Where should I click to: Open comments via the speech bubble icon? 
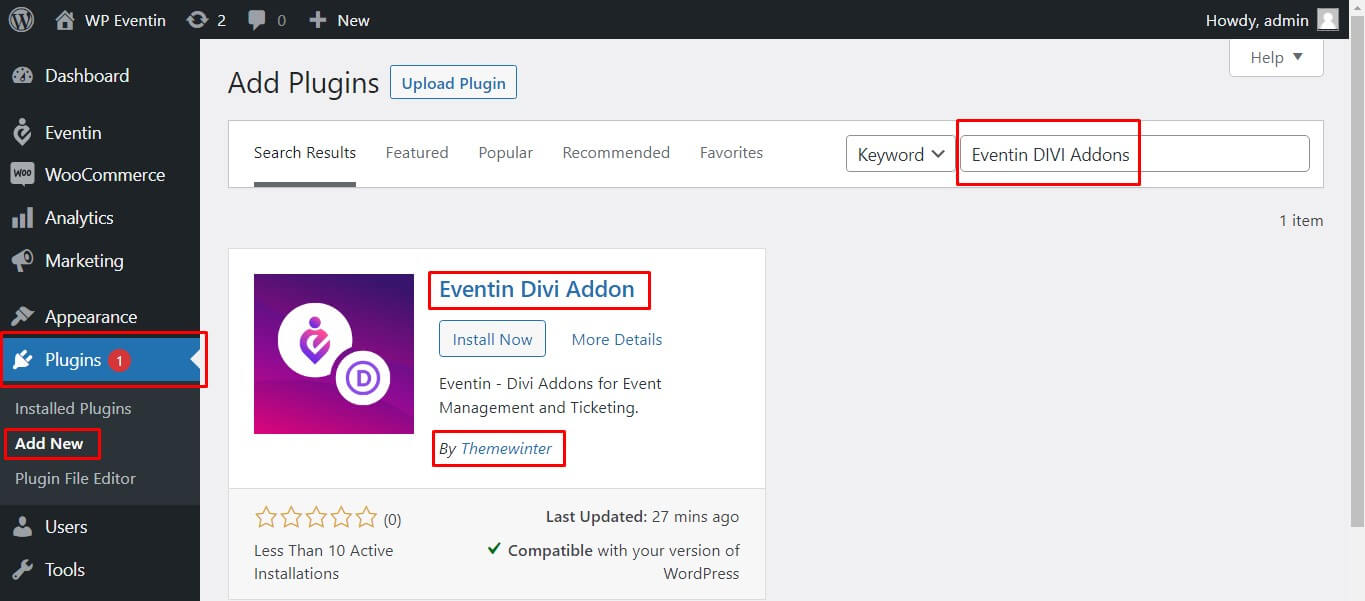[x=256, y=19]
